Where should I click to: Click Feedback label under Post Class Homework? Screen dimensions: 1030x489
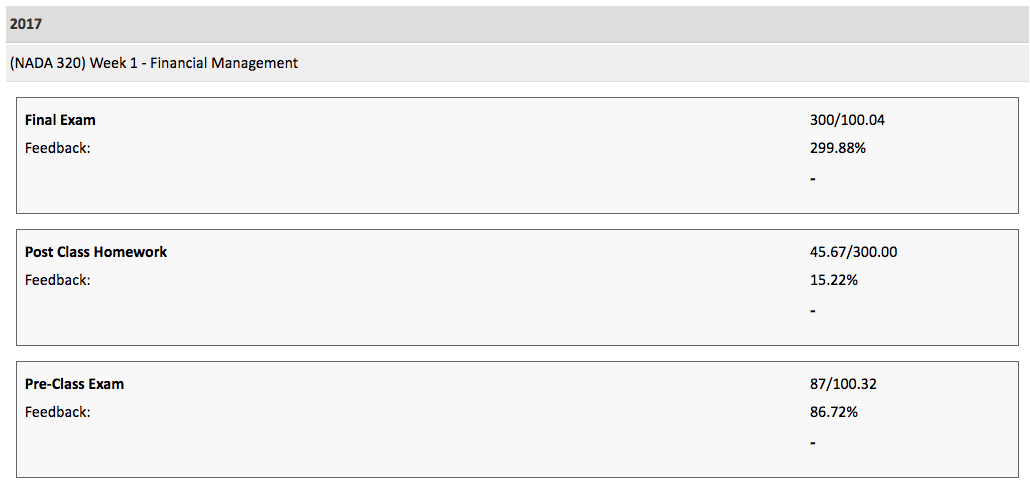(57, 280)
